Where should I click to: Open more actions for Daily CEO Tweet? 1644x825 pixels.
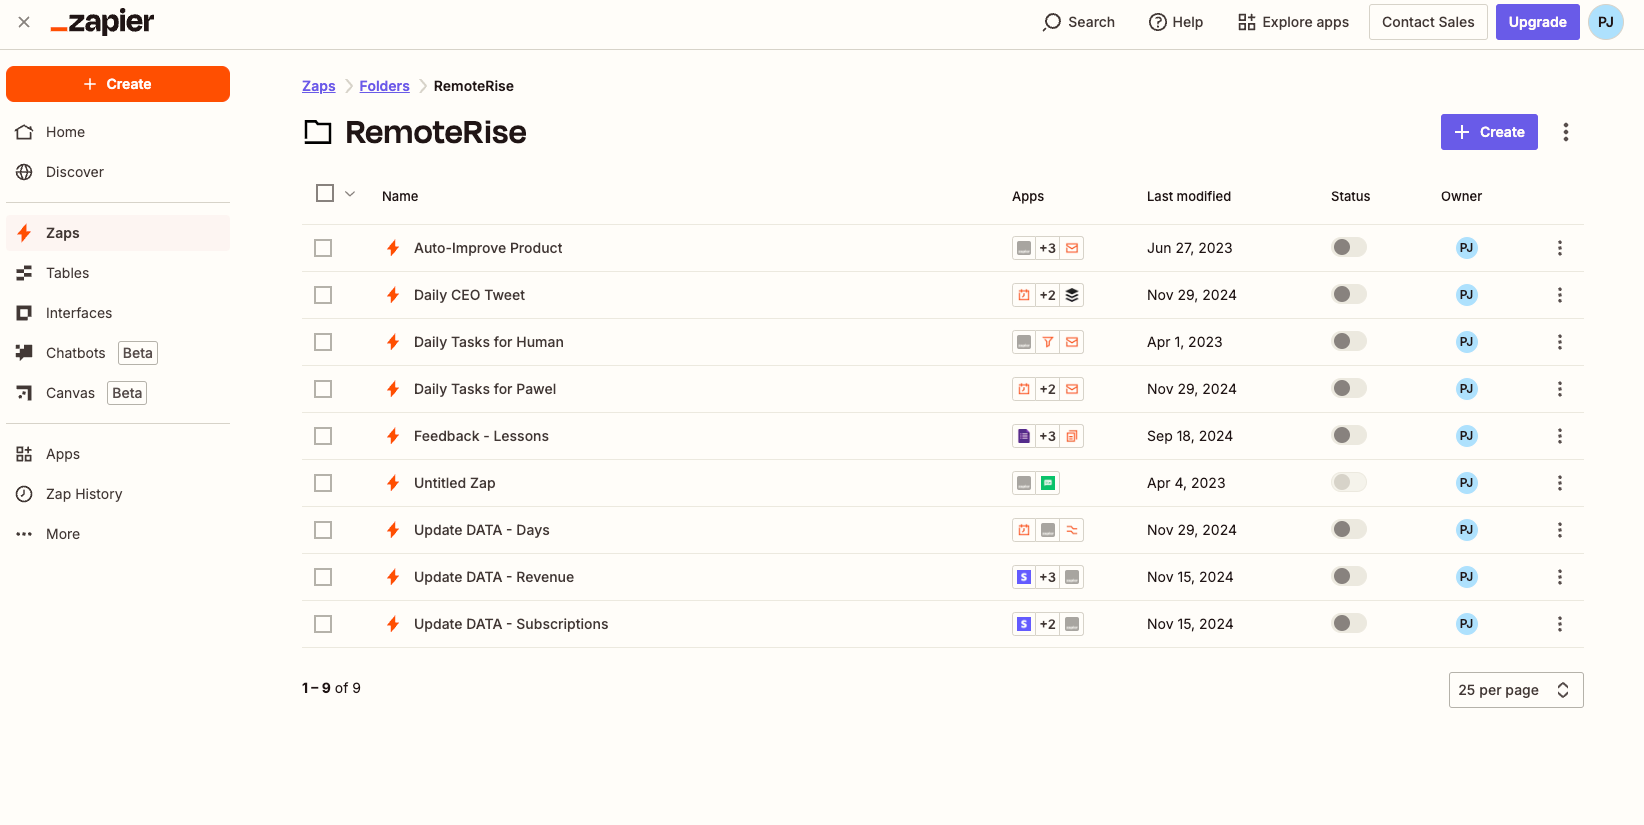(x=1560, y=295)
